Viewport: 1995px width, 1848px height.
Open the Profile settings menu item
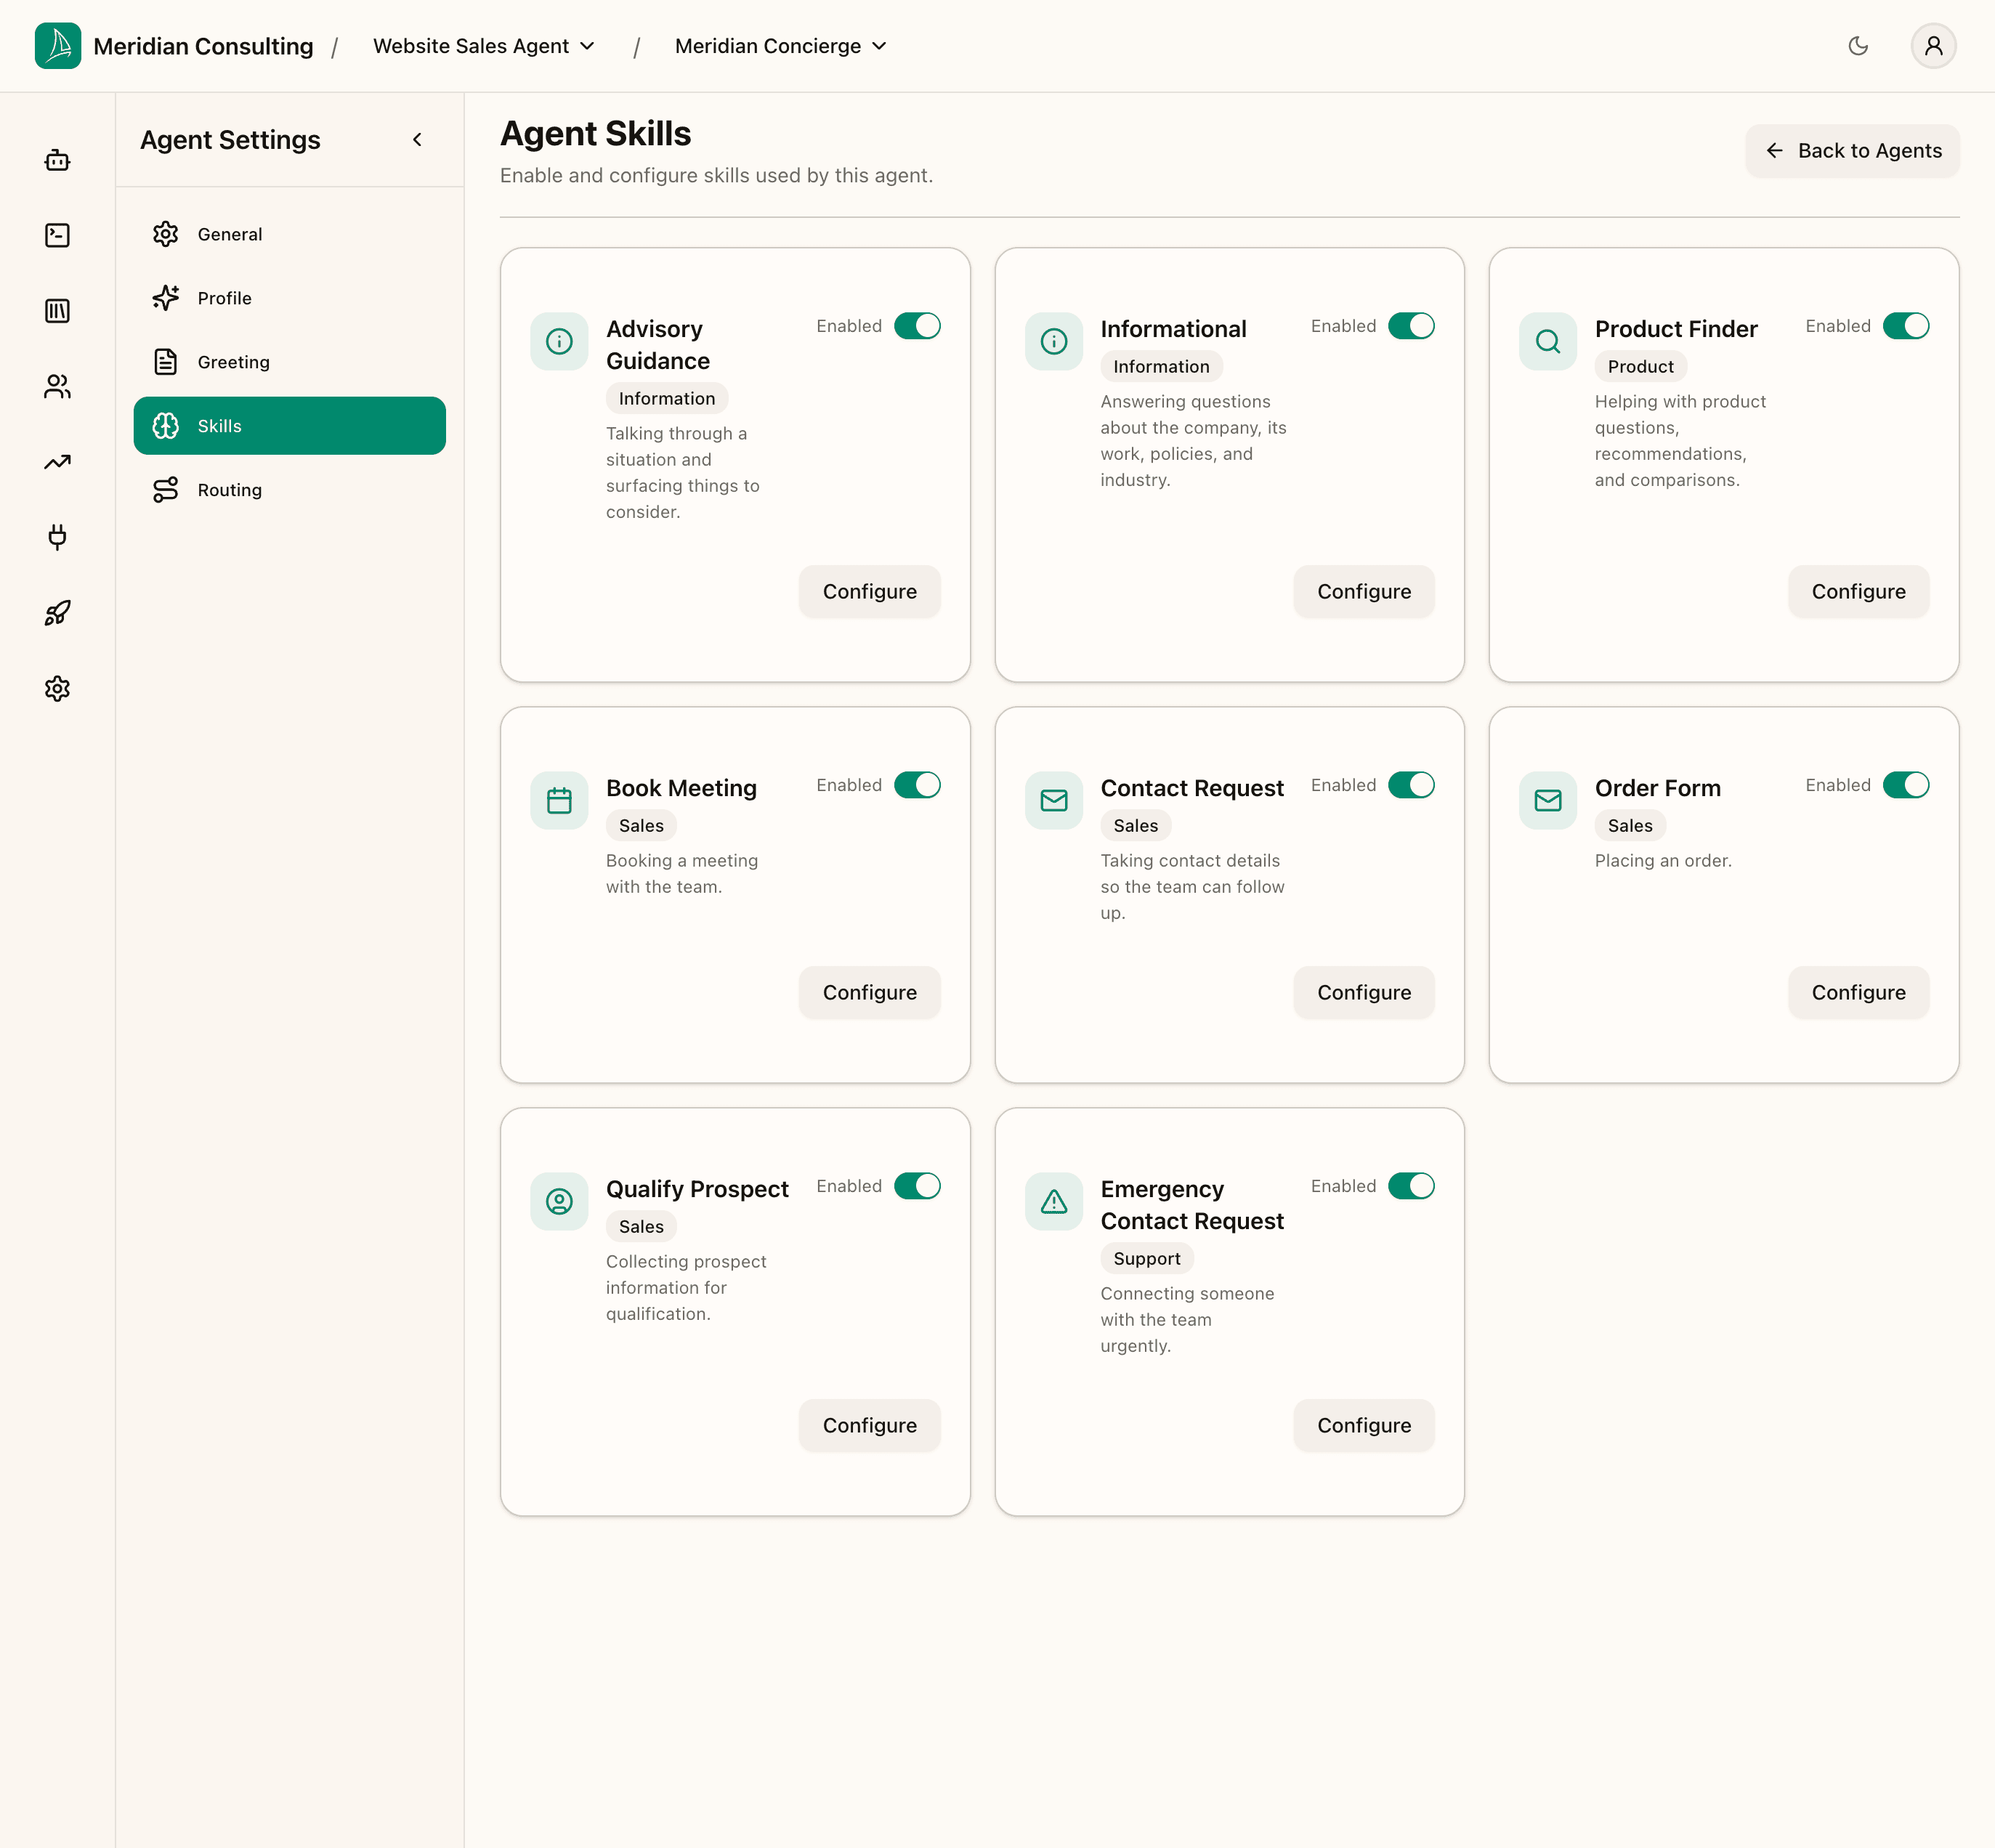[290, 298]
